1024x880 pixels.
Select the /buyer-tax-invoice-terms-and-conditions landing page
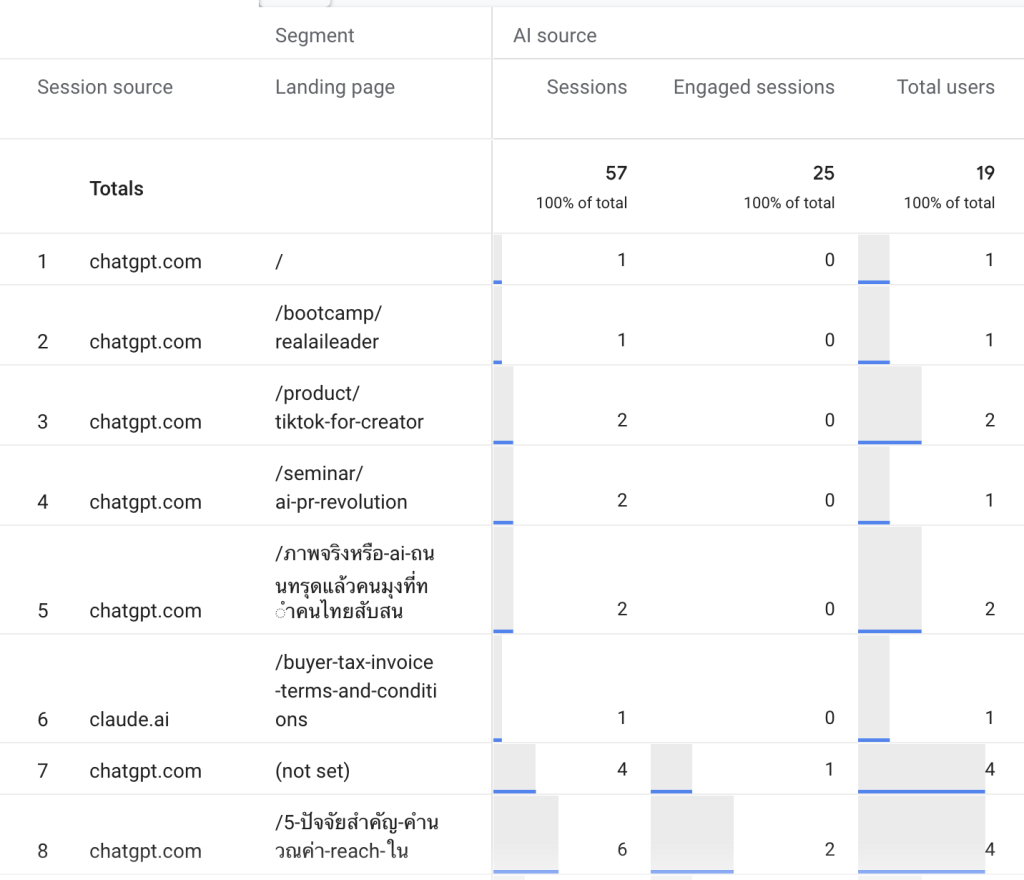(x=355, y=690)
